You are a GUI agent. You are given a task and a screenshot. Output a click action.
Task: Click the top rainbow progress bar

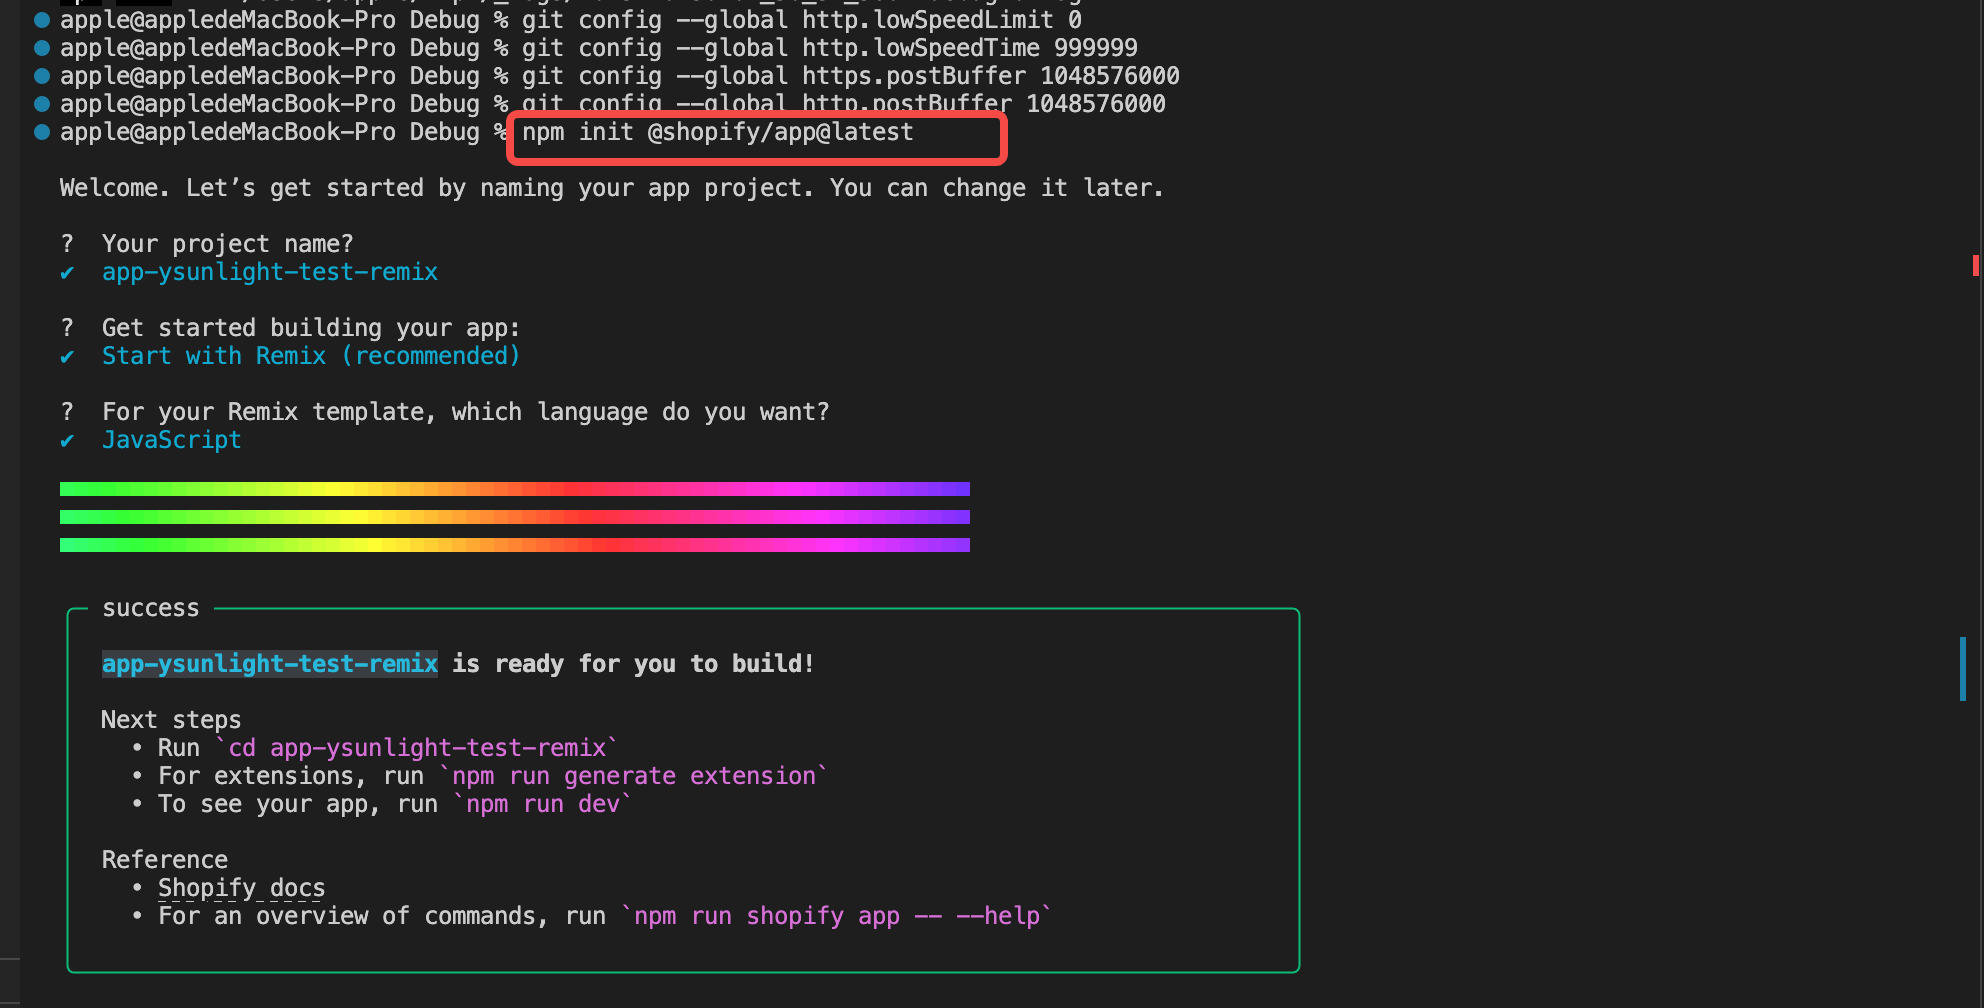(514, 489)
